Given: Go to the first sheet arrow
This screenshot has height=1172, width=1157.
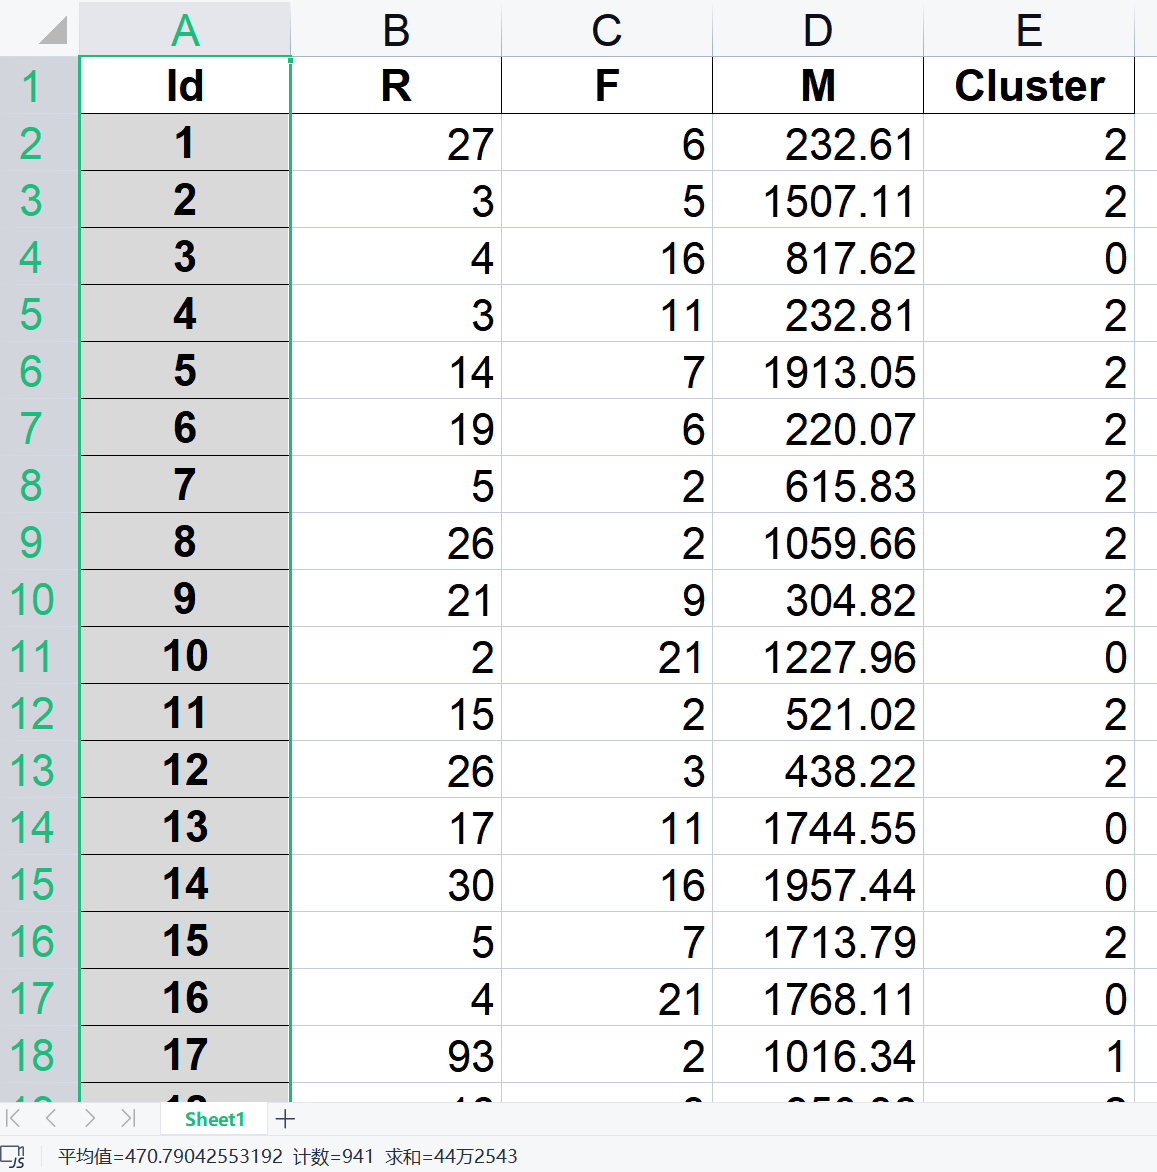Looking at the screenshot, I should pos(14,1118).
